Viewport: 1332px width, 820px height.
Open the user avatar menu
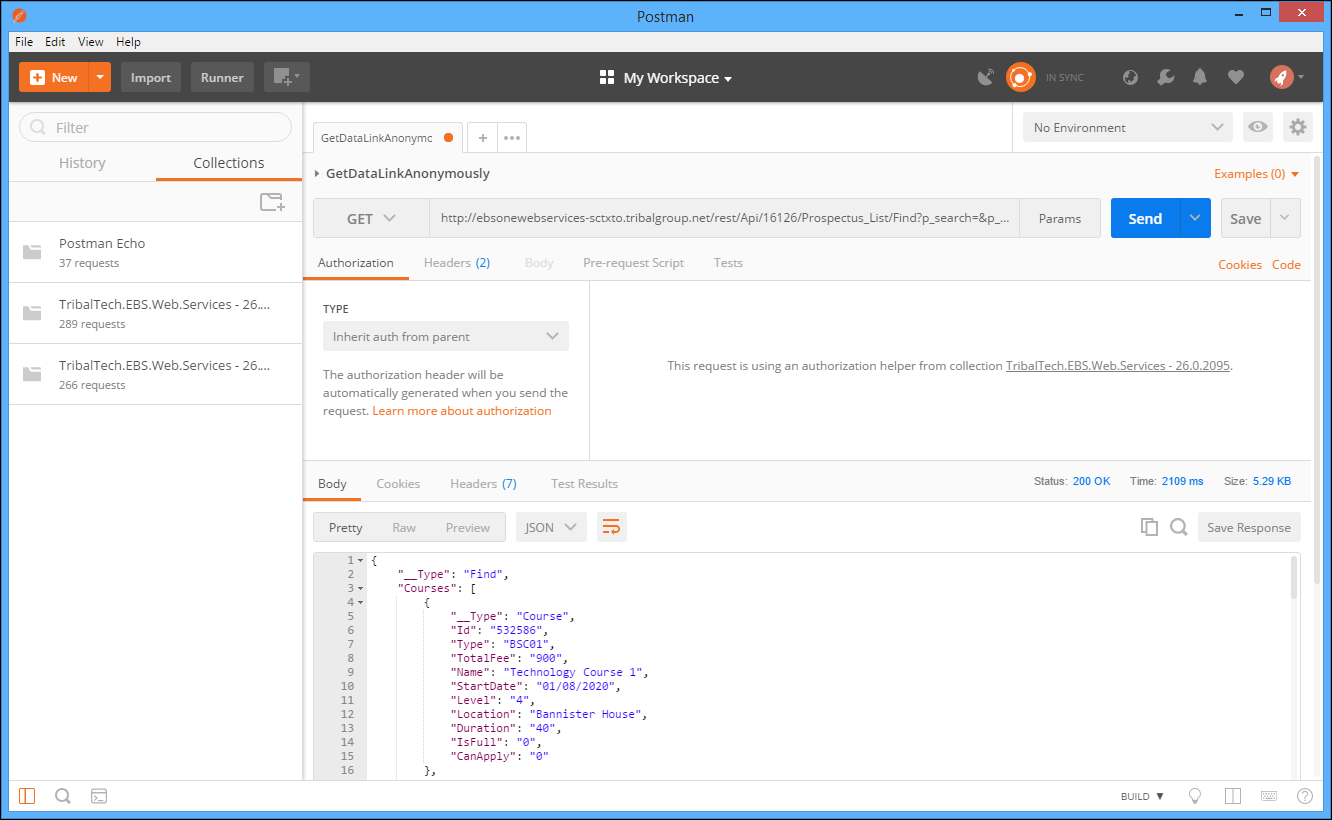click(1287, 77)
